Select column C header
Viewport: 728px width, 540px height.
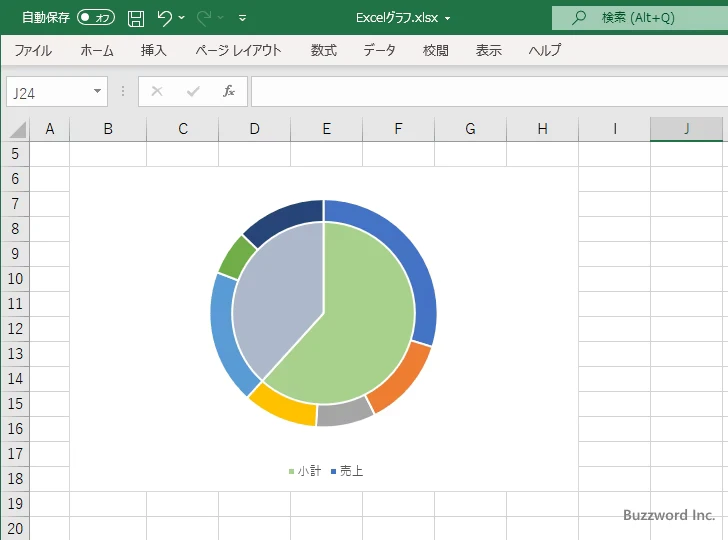[182, 129]
